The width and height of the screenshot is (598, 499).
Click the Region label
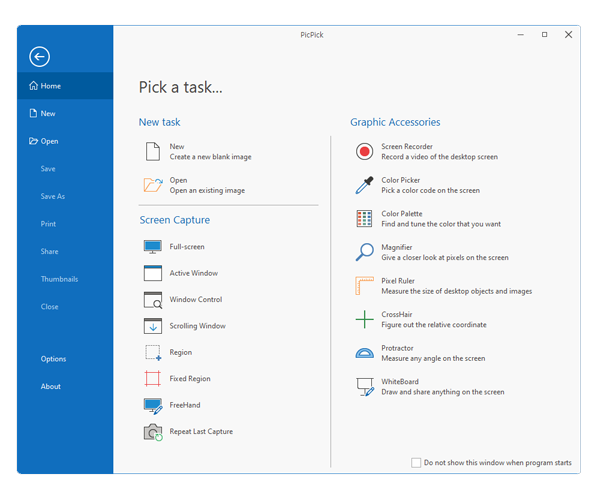point(181,352)
